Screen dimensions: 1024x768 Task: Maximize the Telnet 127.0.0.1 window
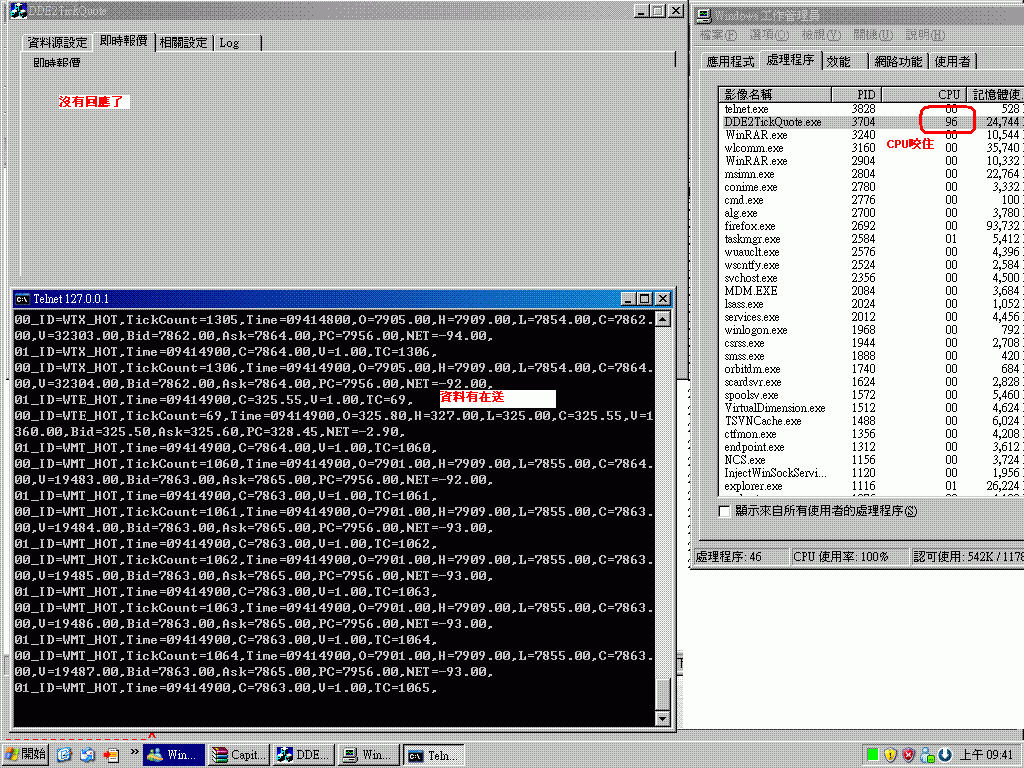pos(645,299)
